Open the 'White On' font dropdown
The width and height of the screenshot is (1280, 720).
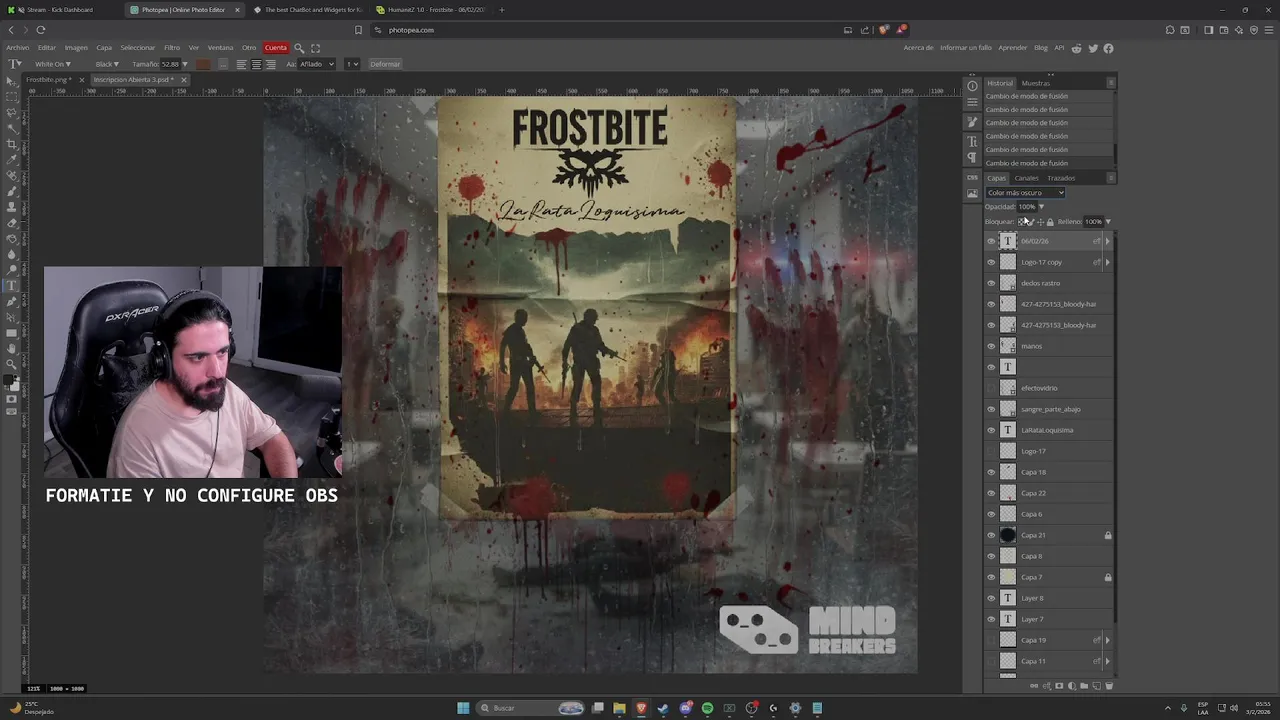51,64
